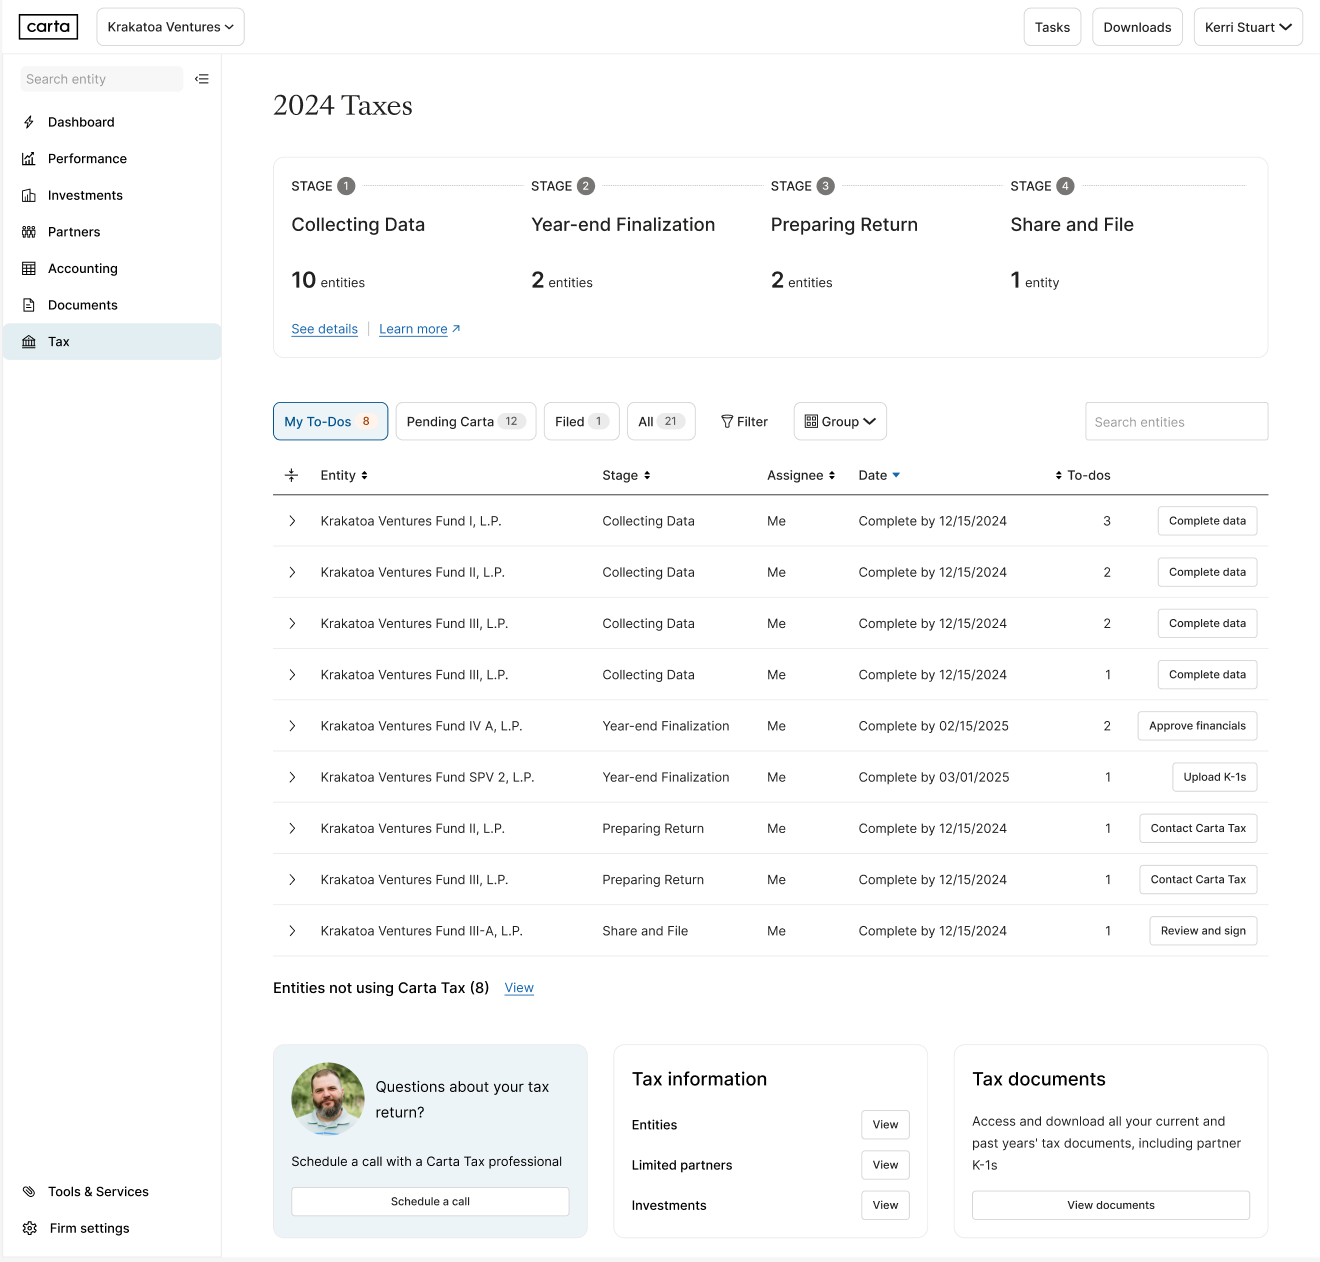
Task: Expand the Krakatoa Ventures Fund IV A row
Action: click(x=292, y=725)
